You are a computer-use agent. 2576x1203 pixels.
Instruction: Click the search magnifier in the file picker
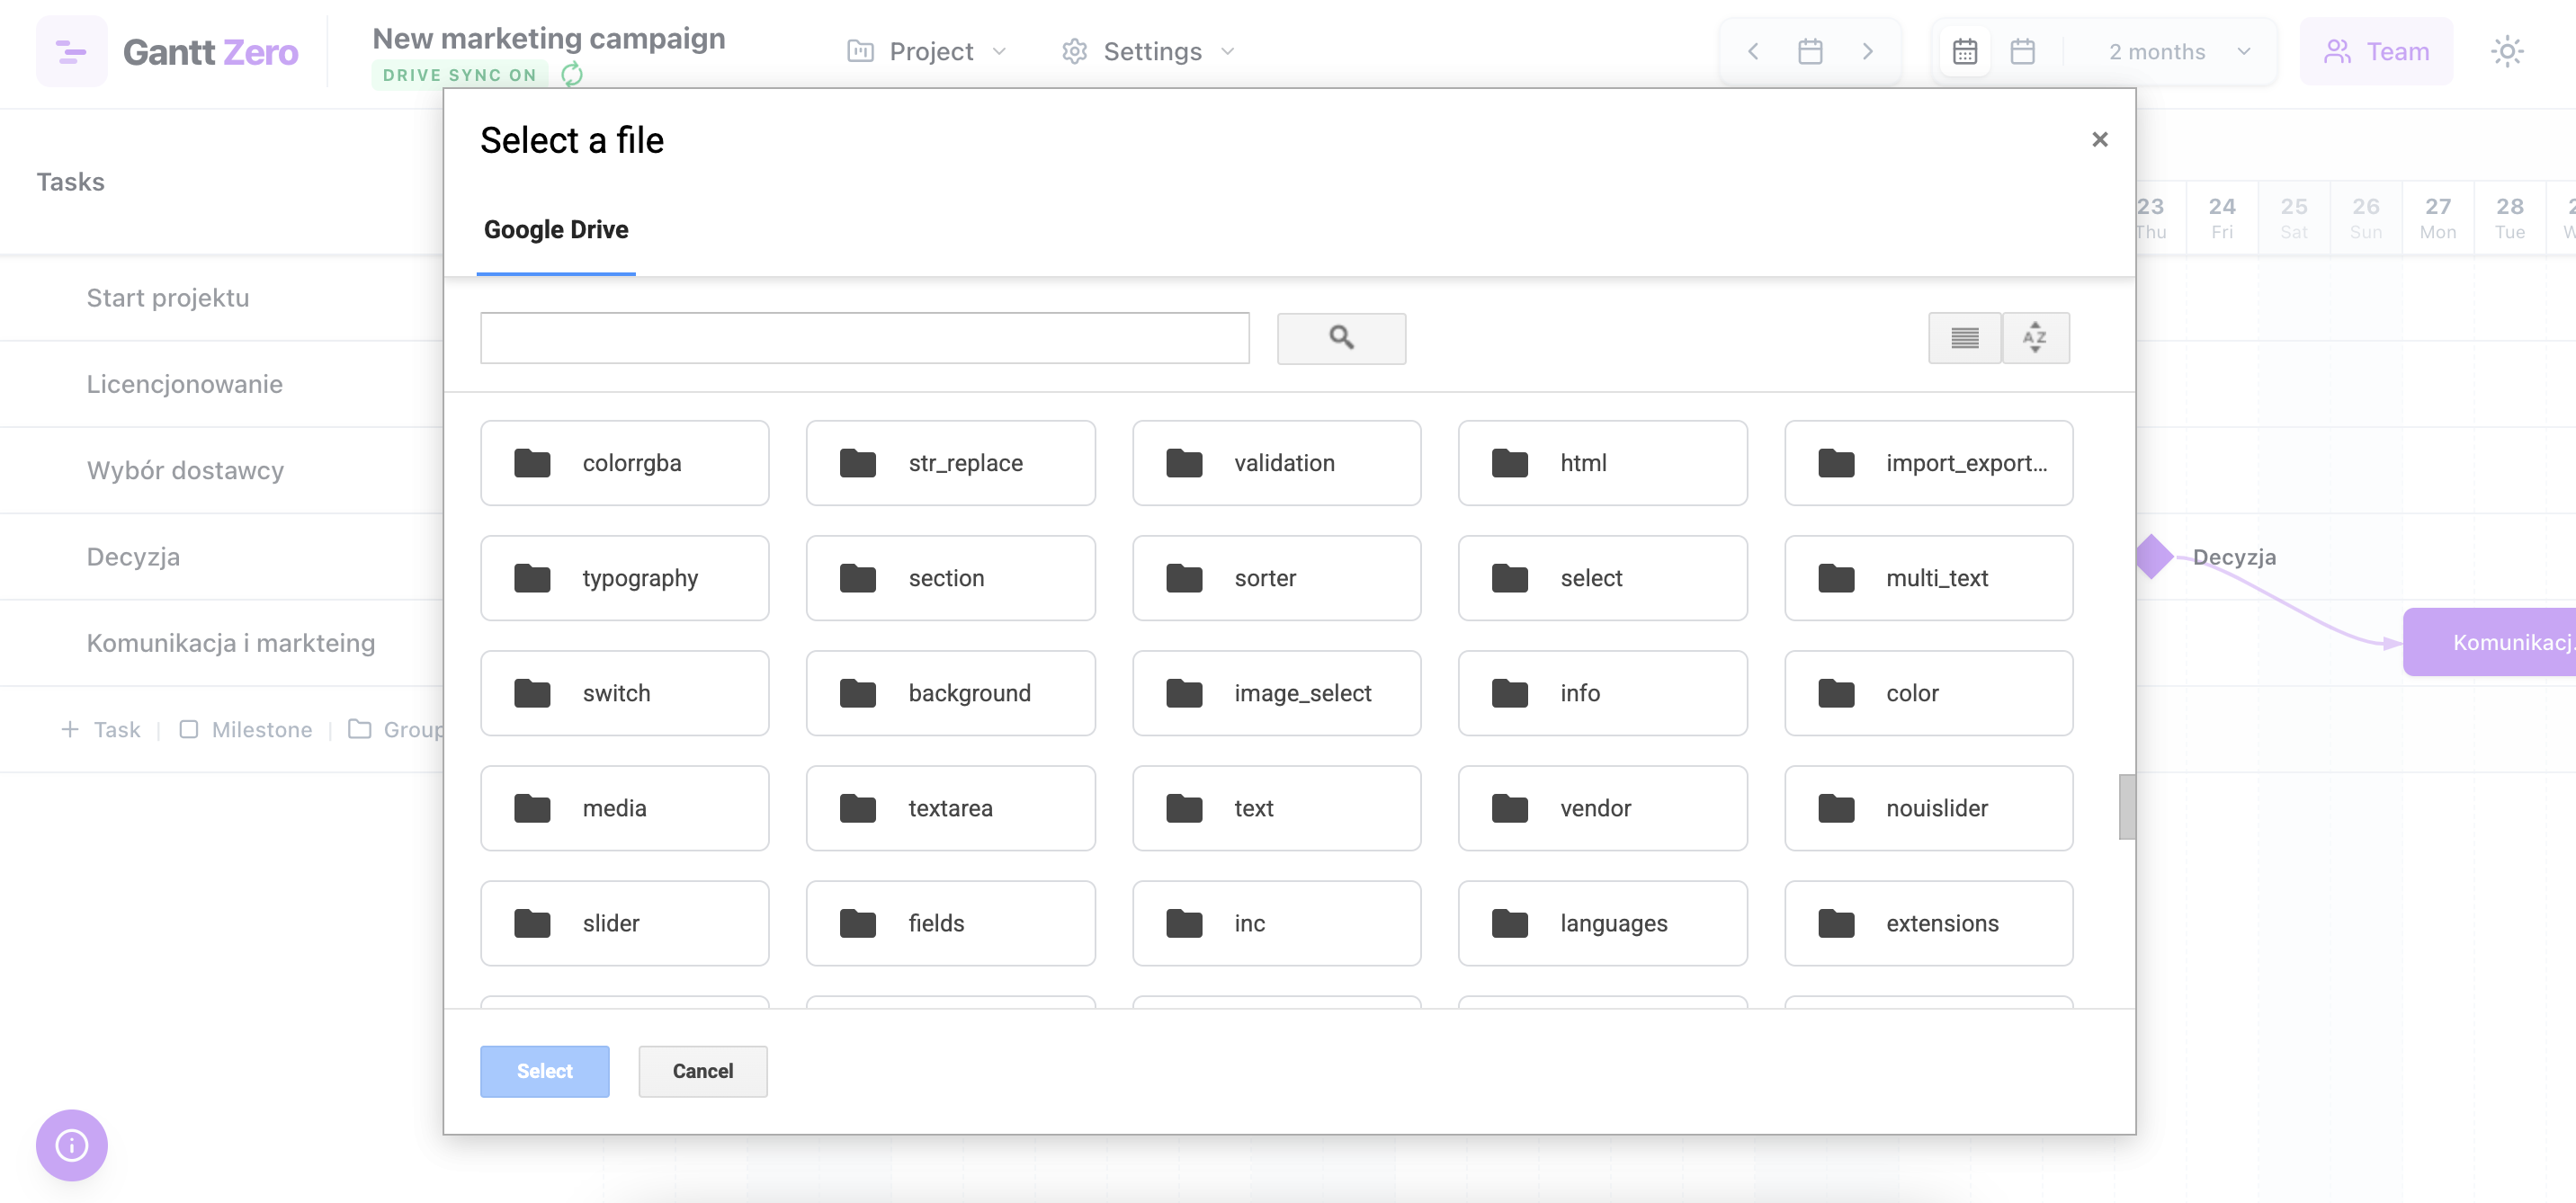1341,338
